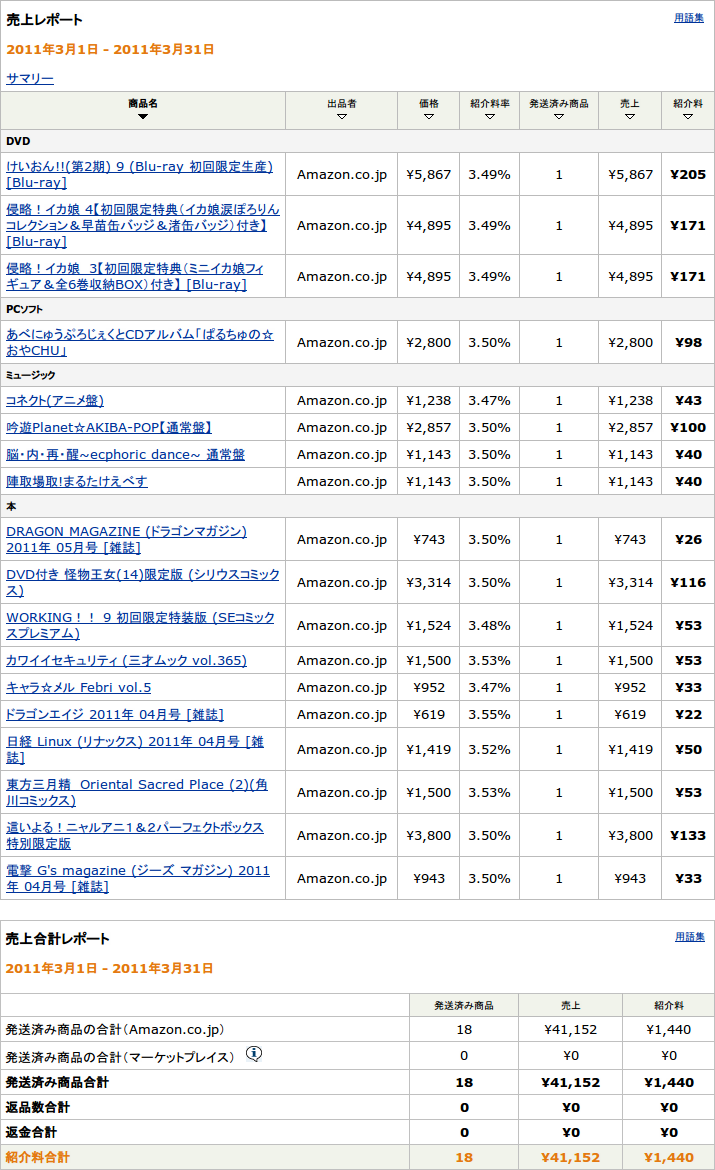This screenshot has height=1170, width=715.
Task: Open 陣取場取!まるたけえべす product link
Action: [77, 481]
